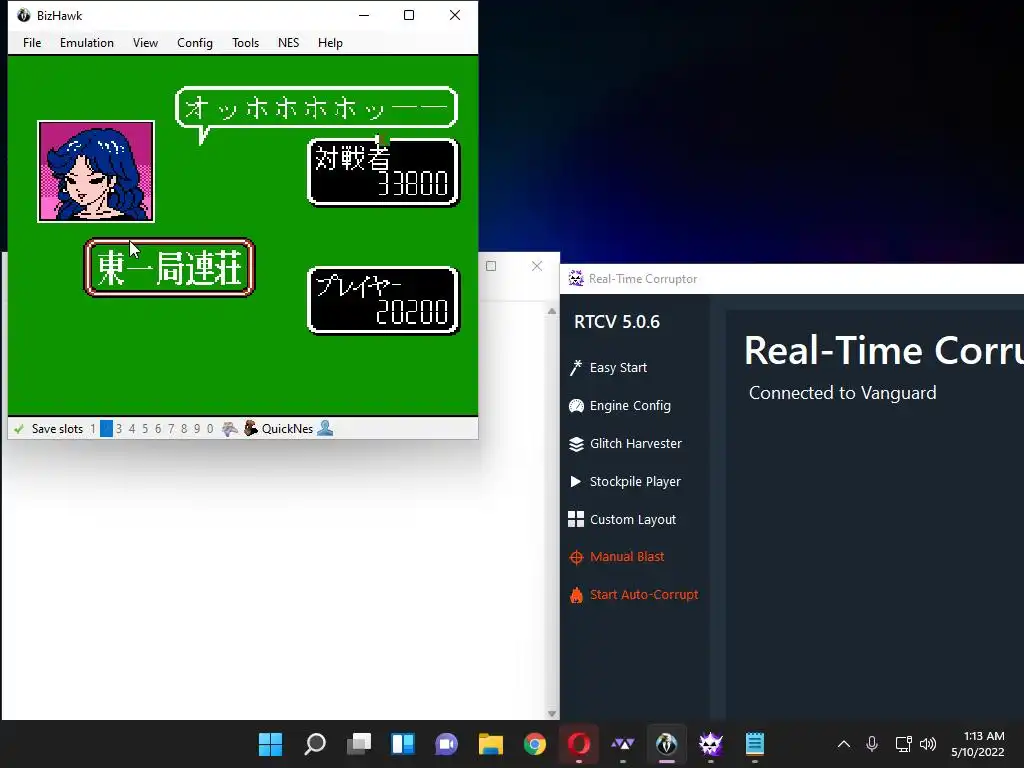Start Auto-Corrupt

click(644, 594)
